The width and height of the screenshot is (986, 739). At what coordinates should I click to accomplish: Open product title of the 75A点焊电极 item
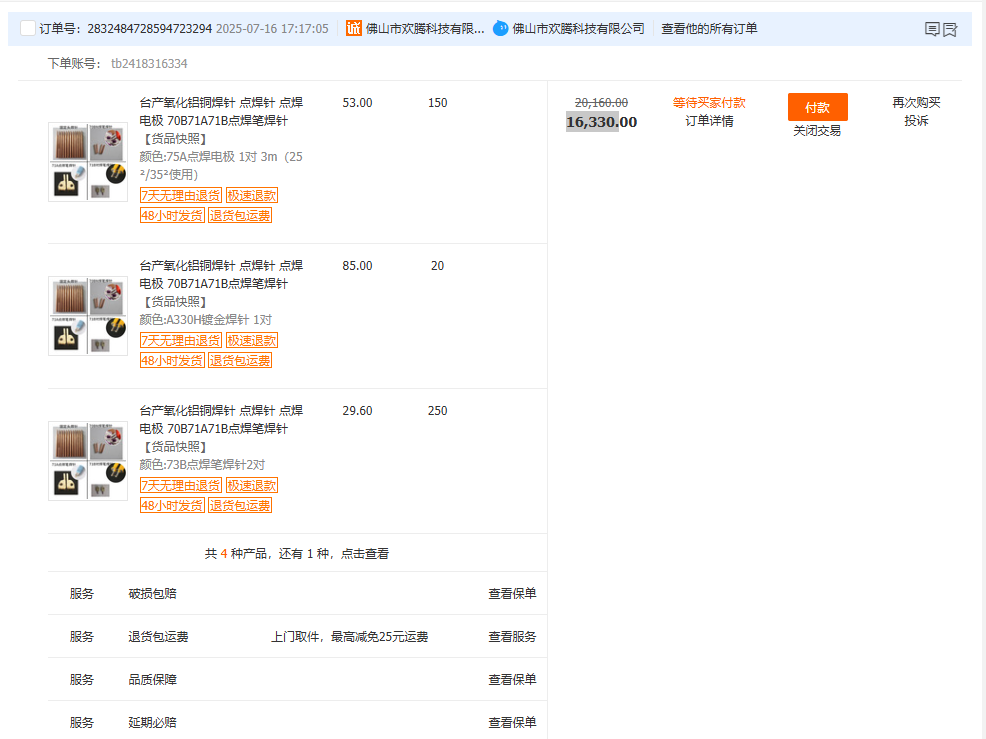click(221, 111)
